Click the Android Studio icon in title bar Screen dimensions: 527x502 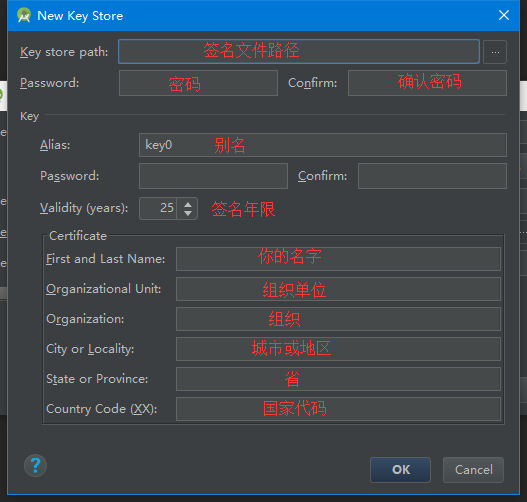pos(24,15)
